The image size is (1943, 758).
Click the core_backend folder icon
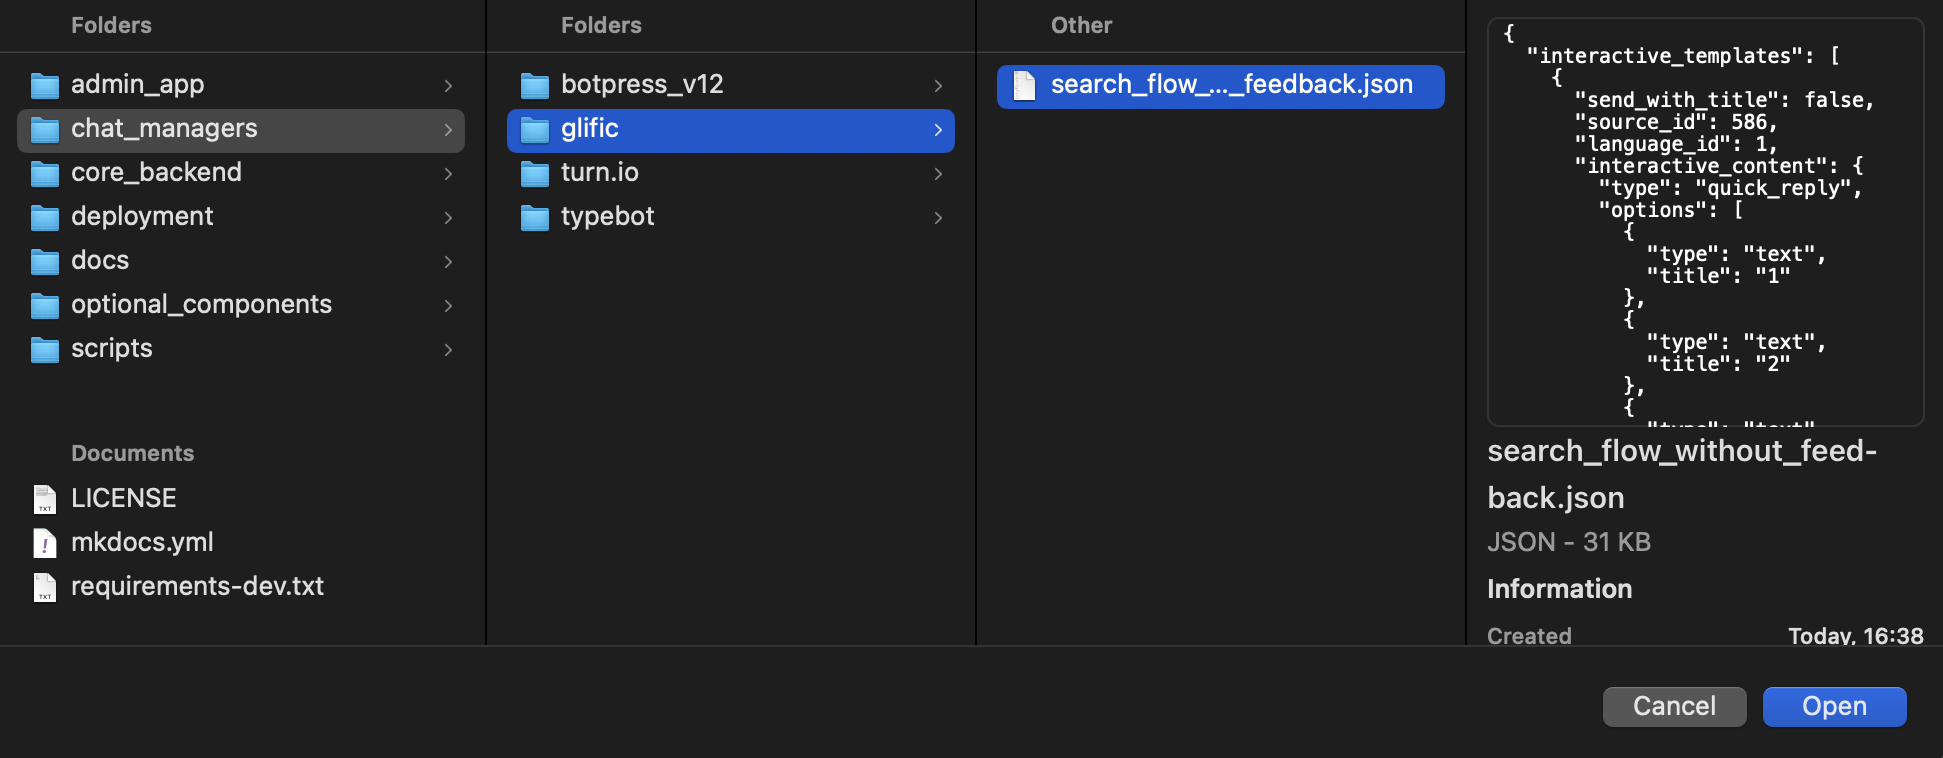[x=45, y=174]
